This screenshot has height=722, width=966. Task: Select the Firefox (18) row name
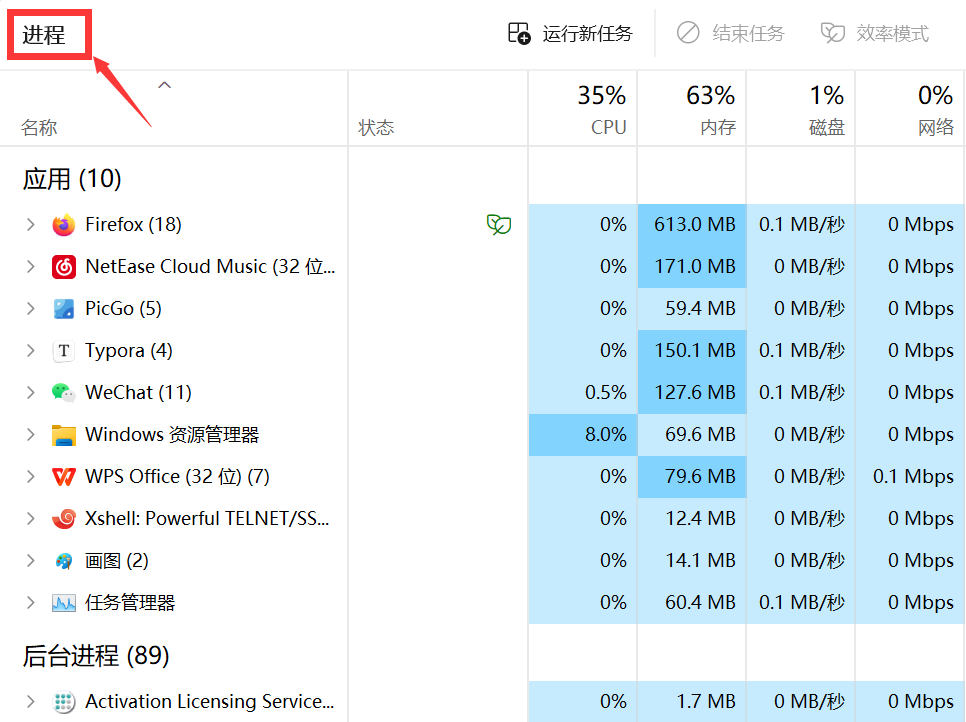pos(133,224)
